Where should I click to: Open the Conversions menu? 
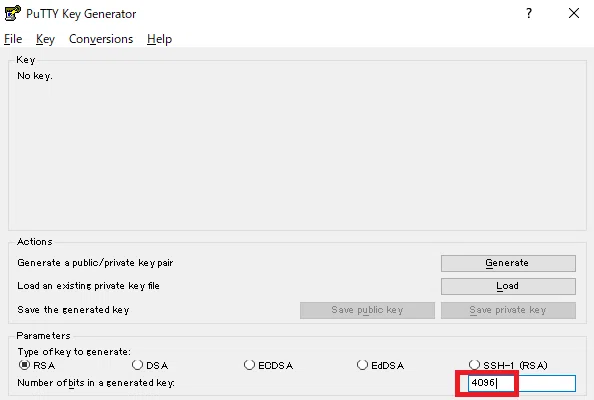tap(101, 39)
